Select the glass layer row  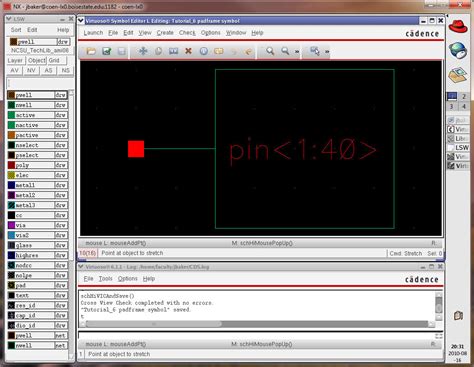click(38, 245)
